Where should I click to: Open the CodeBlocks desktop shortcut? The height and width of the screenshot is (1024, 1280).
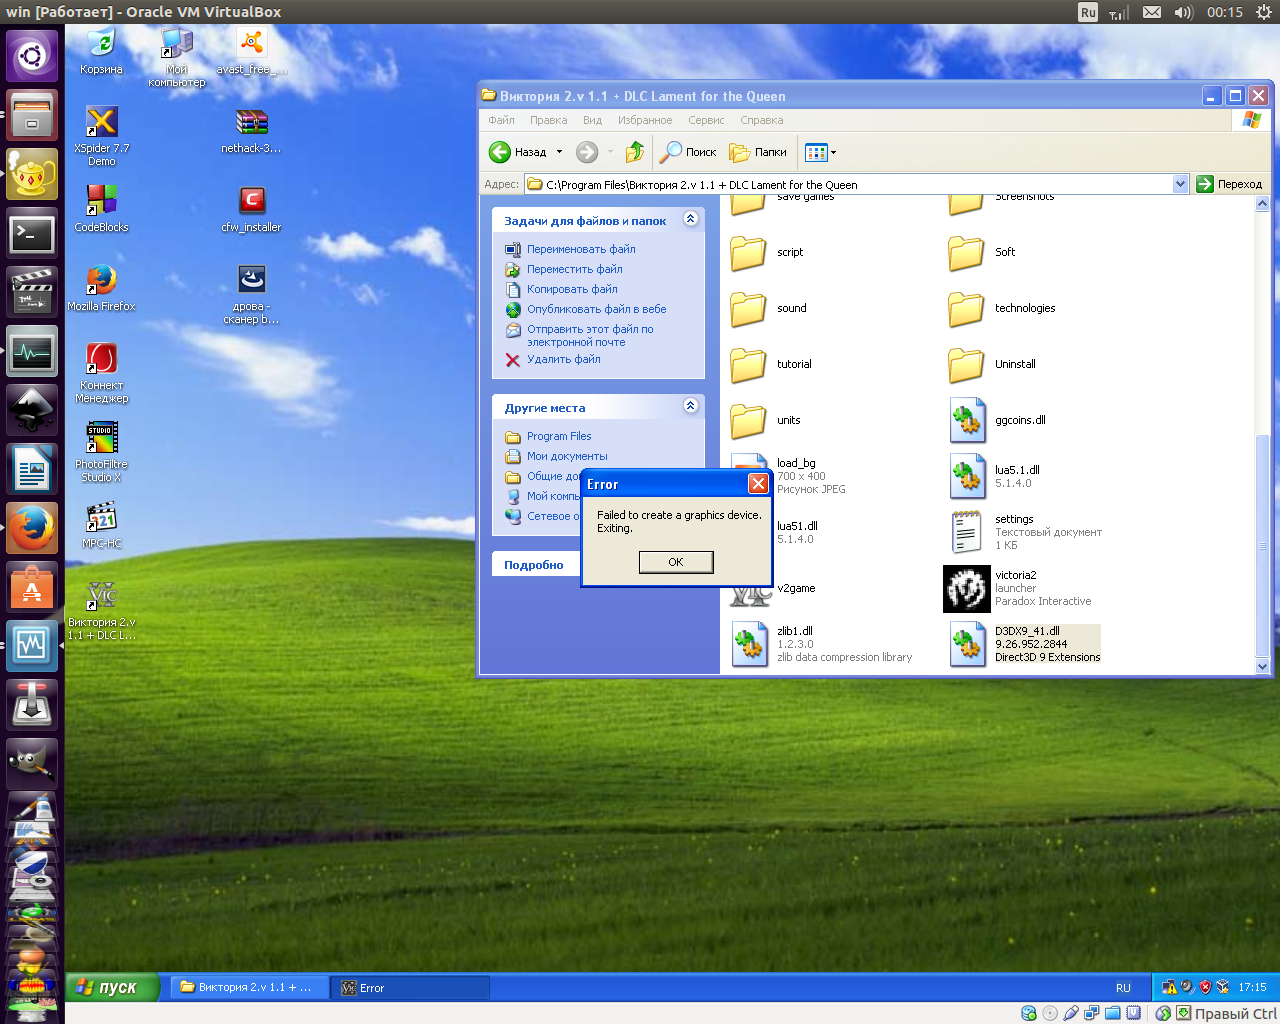pyautogui.click(x=101, y=201)
